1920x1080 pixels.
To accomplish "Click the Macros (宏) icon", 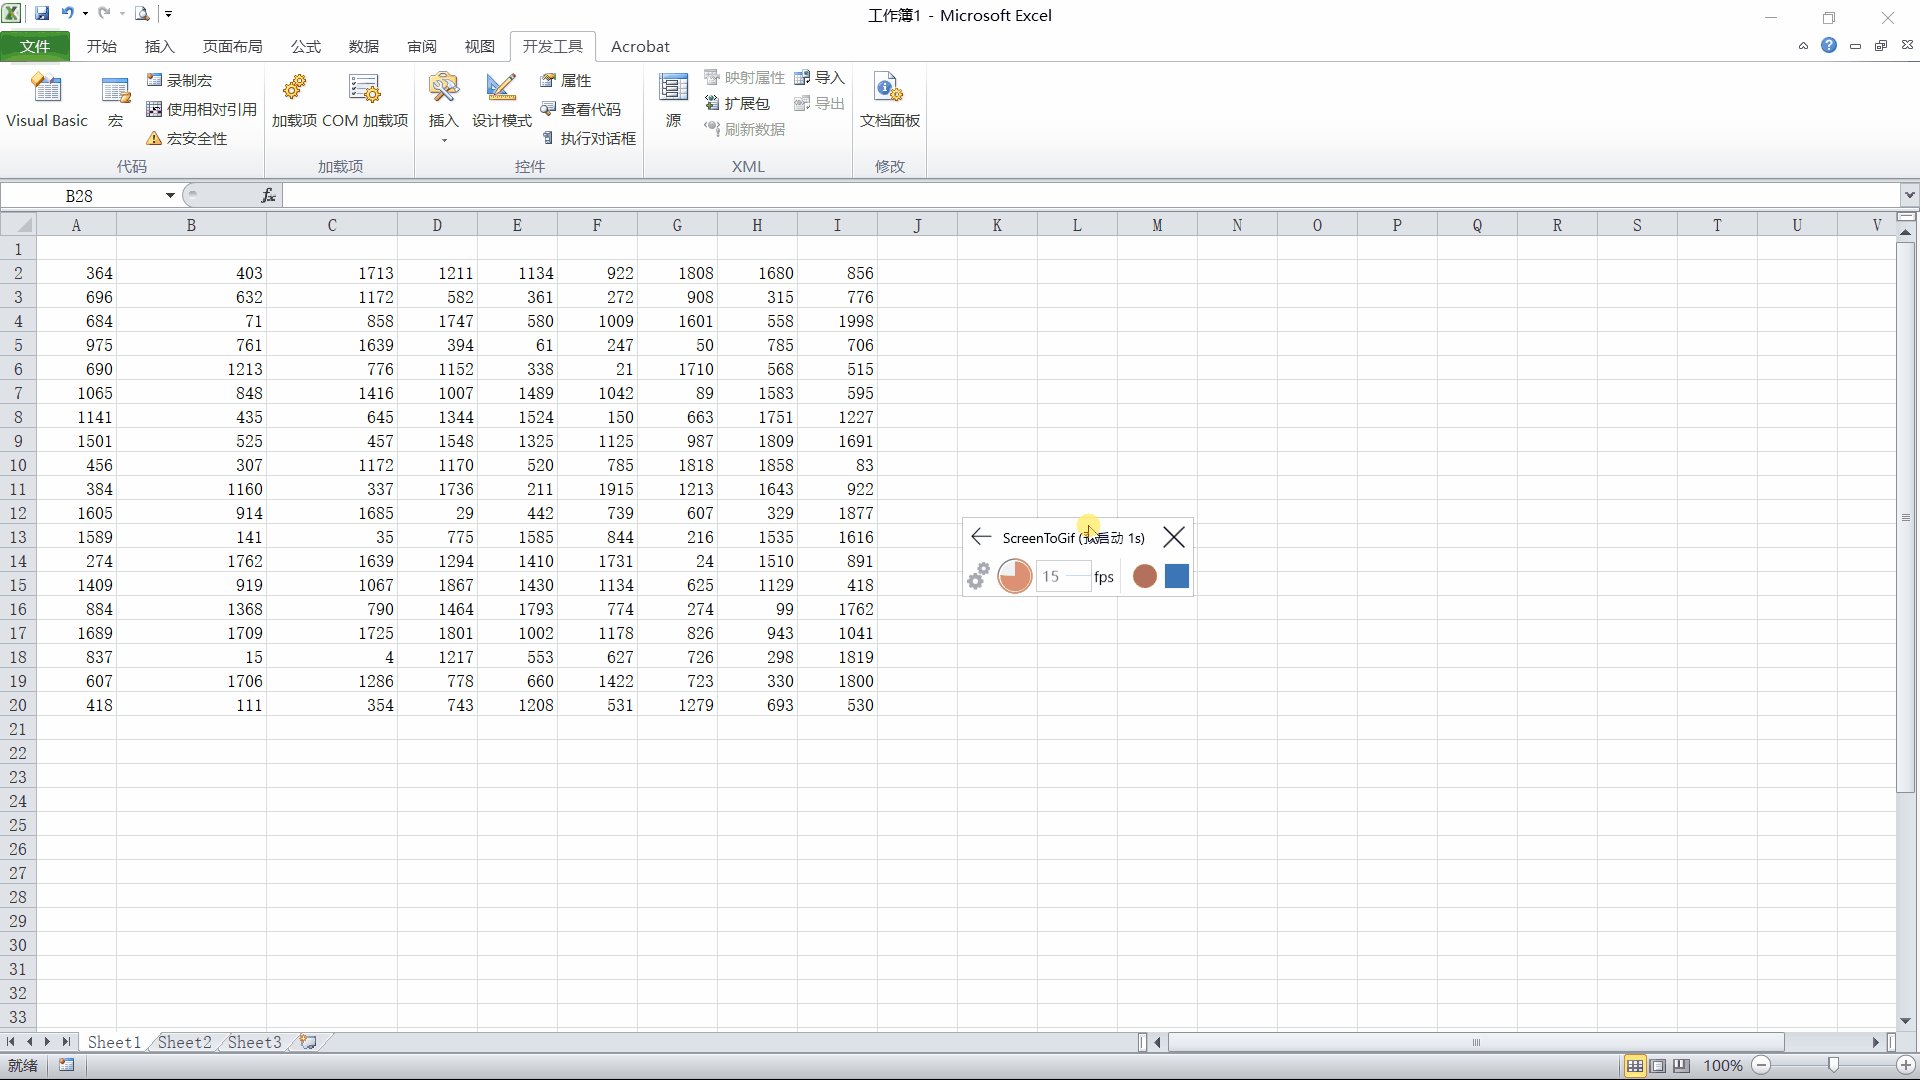I will (x=116, y=101).
